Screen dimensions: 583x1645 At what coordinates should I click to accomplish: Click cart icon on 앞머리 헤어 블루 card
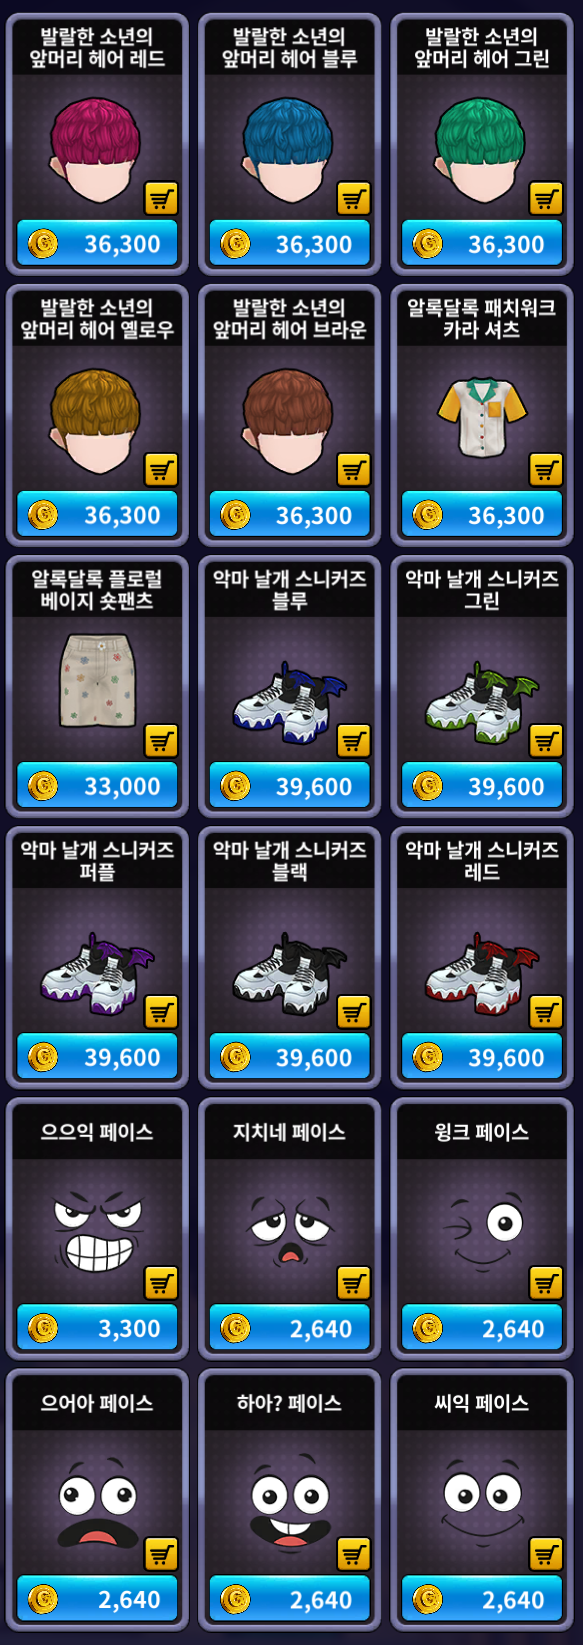(x=353, y=198)
